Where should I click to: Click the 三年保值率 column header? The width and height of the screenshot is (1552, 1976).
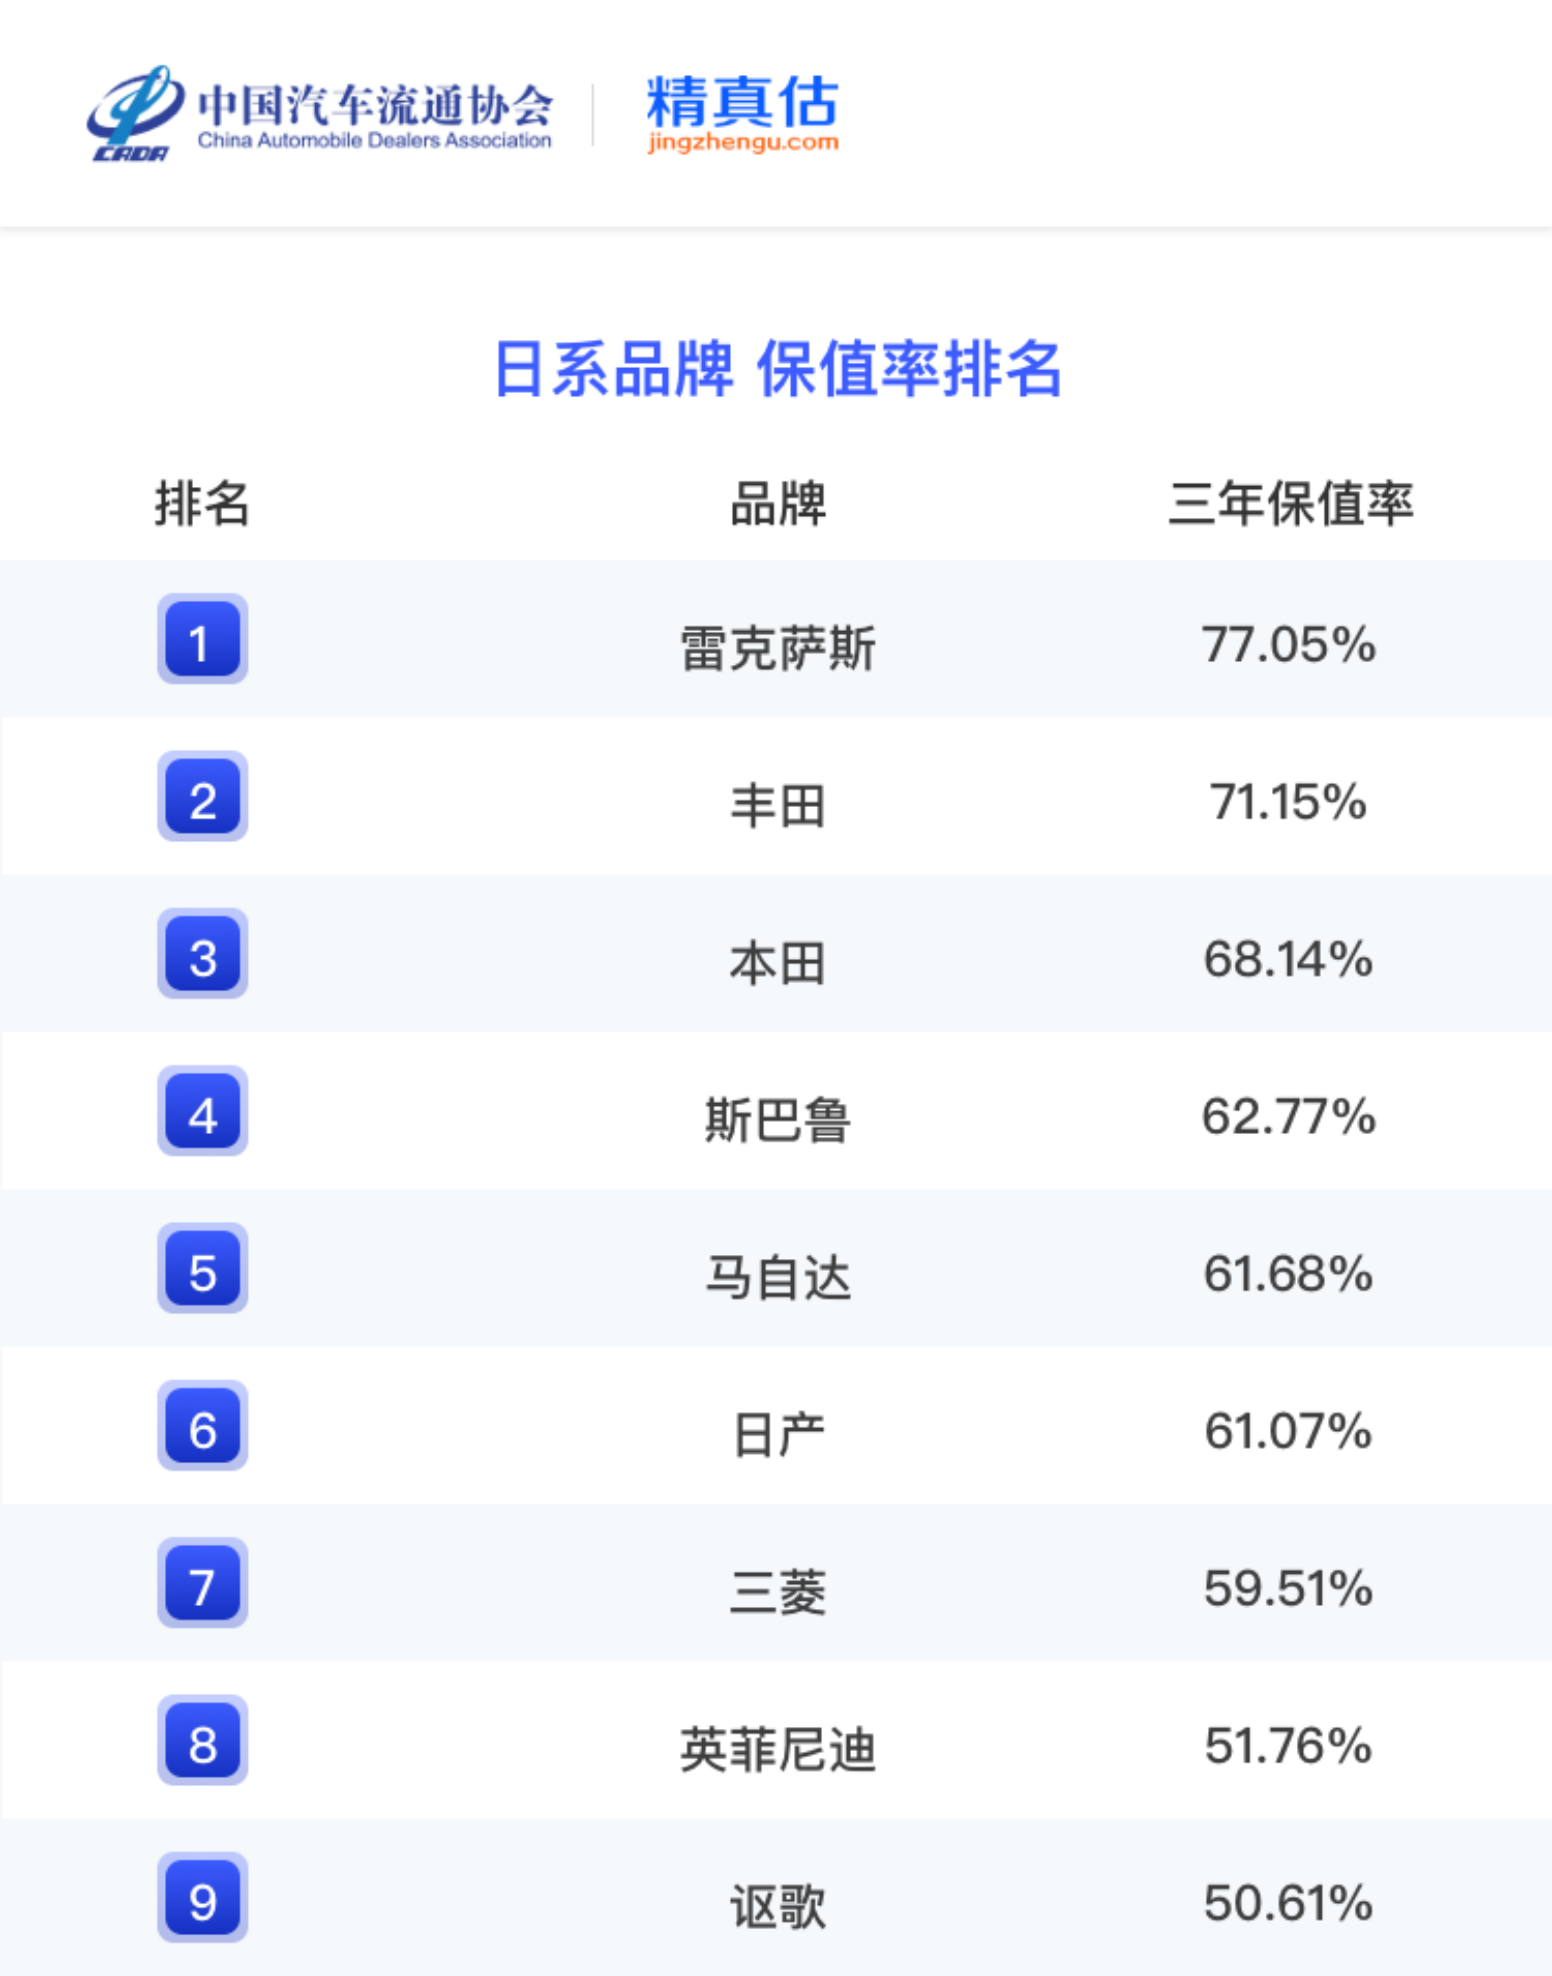point(1290,503)
